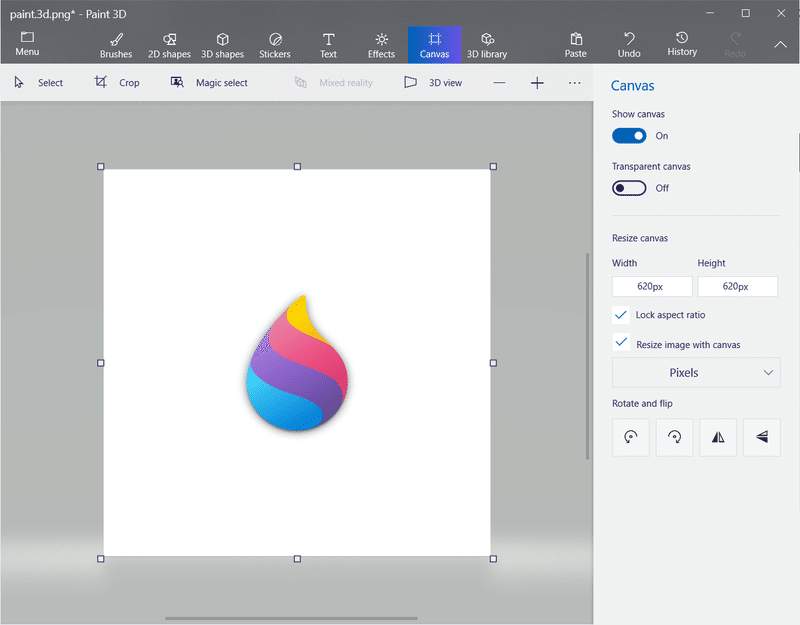Uncheck Resize image with canvas
The width and height of the screenshot is (800, 625).
pyautogui.click(x=621, y=342)
